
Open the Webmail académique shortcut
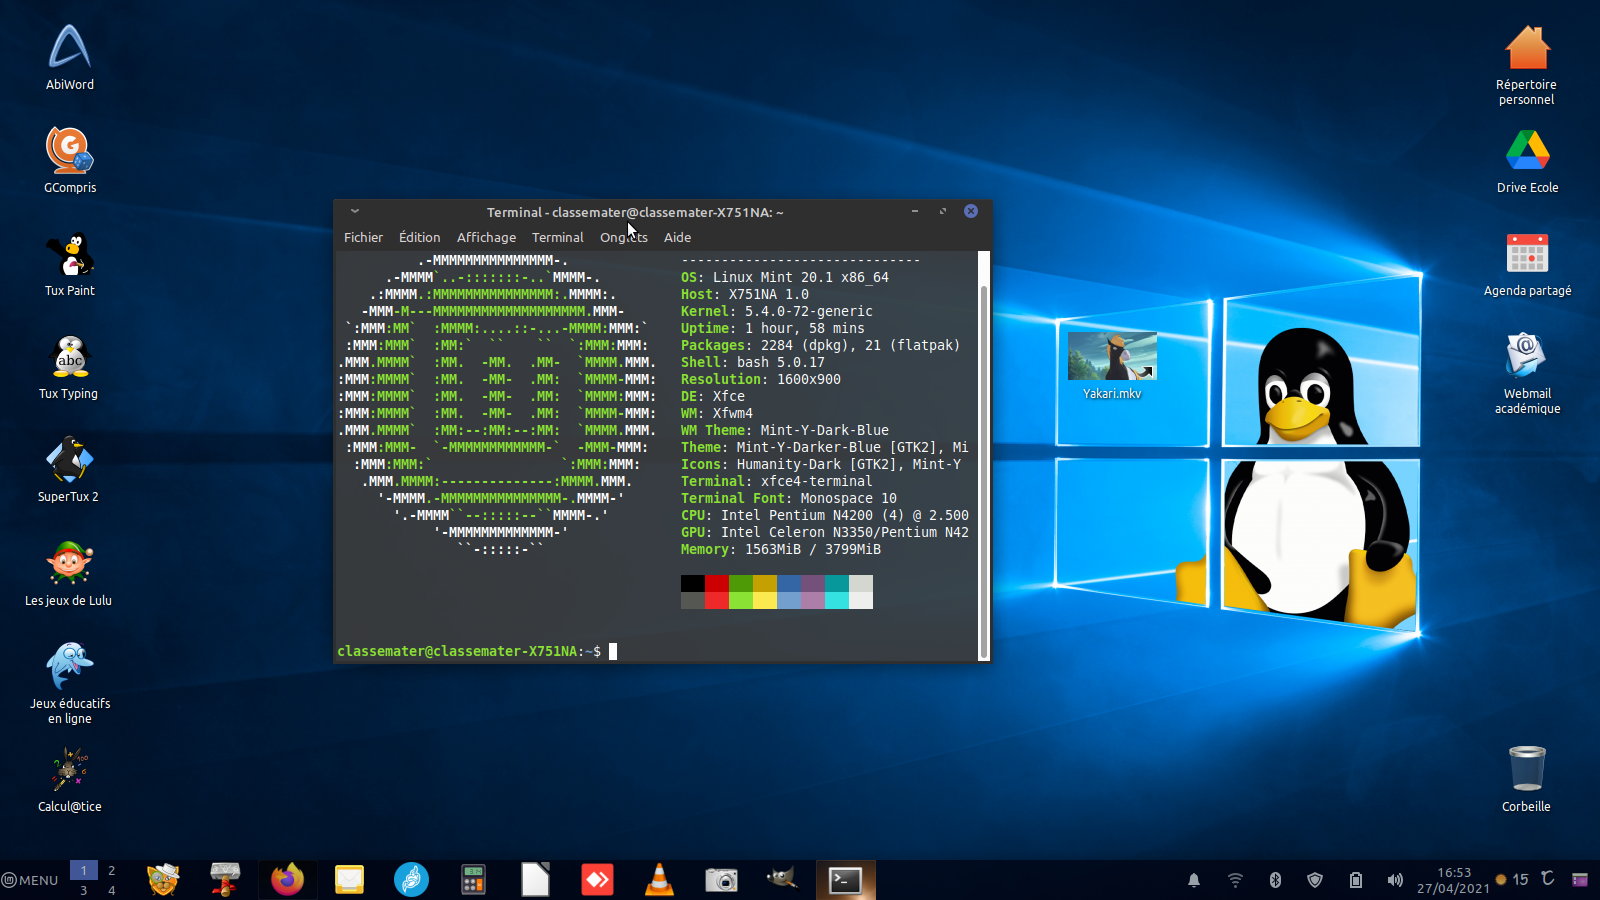(x=1528, y=372)
